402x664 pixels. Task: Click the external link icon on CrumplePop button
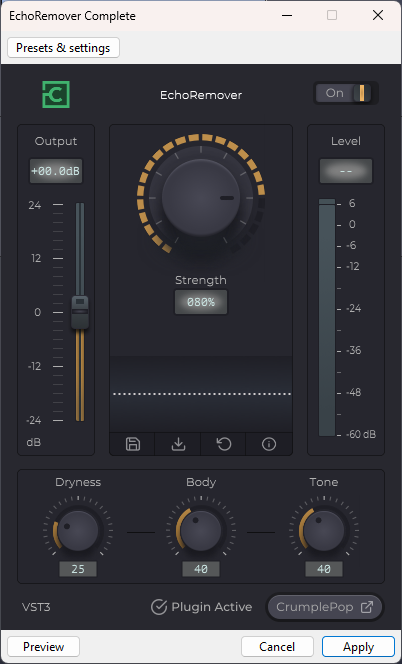click(x=367, y=607)
